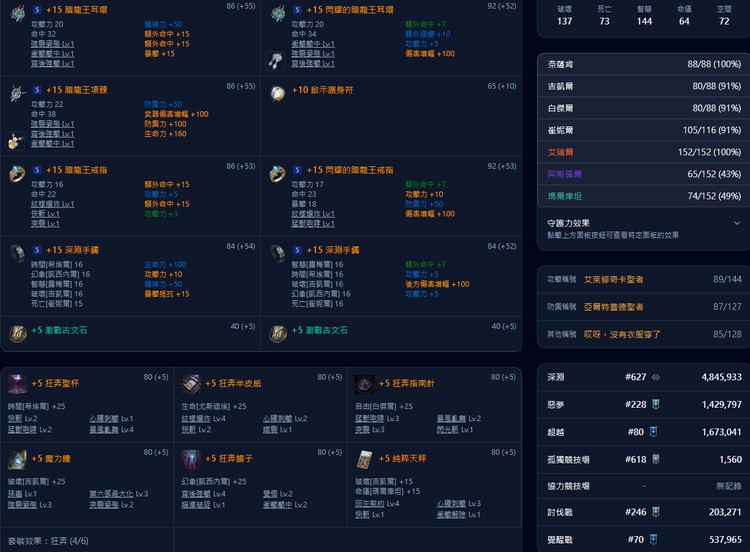Click small earring skin icon under 閃耀的暗龍王耳環
Viewport: 750px width, 552px height.
276,61
